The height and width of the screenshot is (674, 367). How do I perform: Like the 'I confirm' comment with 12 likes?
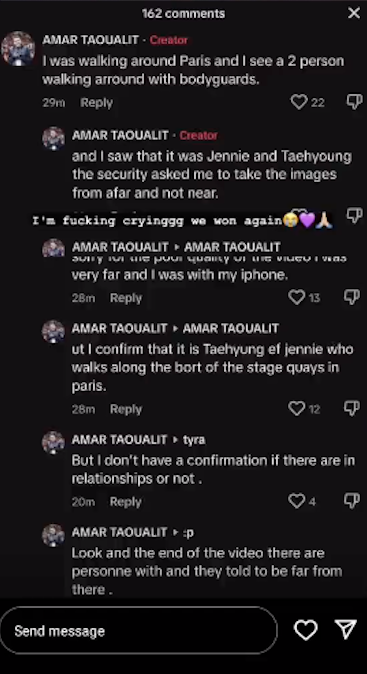pyautogui.click(x=297, y=408)
